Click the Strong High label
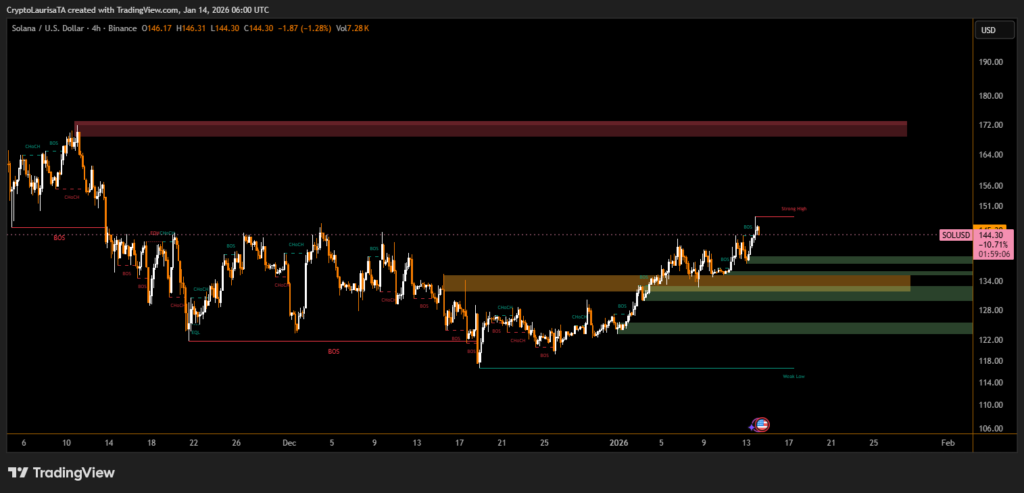The width and height of the screenshot is (1024, 493). 795,209
